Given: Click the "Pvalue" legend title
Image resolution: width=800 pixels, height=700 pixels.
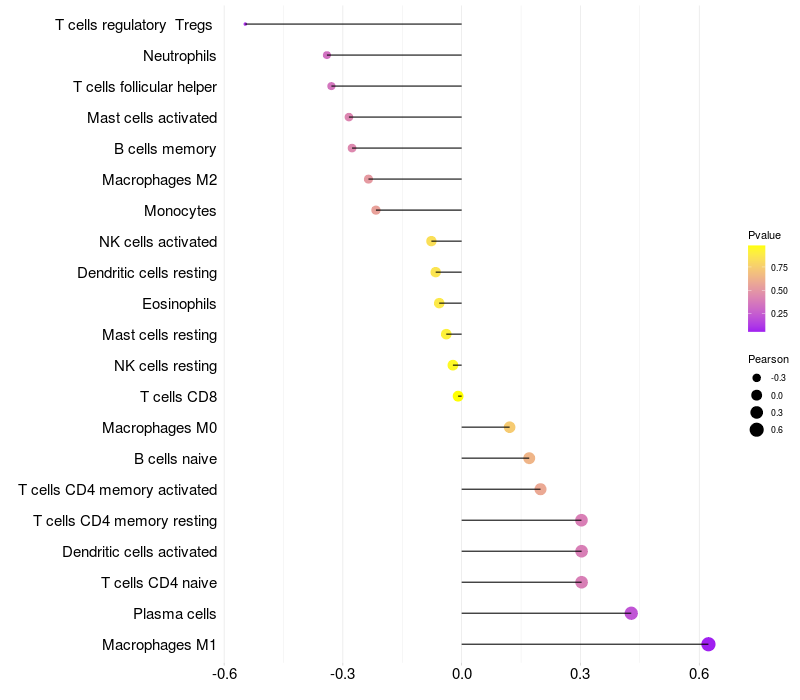Looking at the screenshot, I should pyautogui.click(x=764, y=235).
